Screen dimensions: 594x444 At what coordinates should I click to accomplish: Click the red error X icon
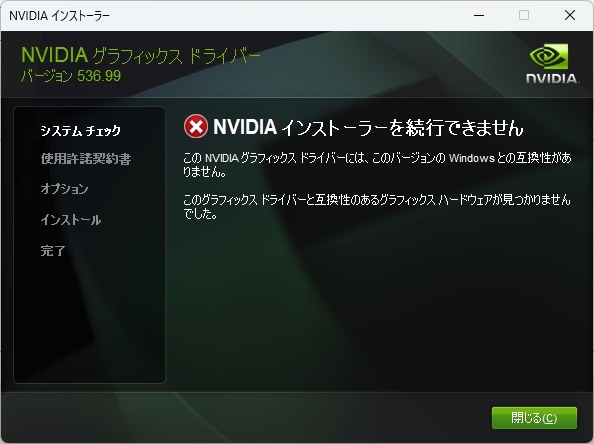pos(195,127)
